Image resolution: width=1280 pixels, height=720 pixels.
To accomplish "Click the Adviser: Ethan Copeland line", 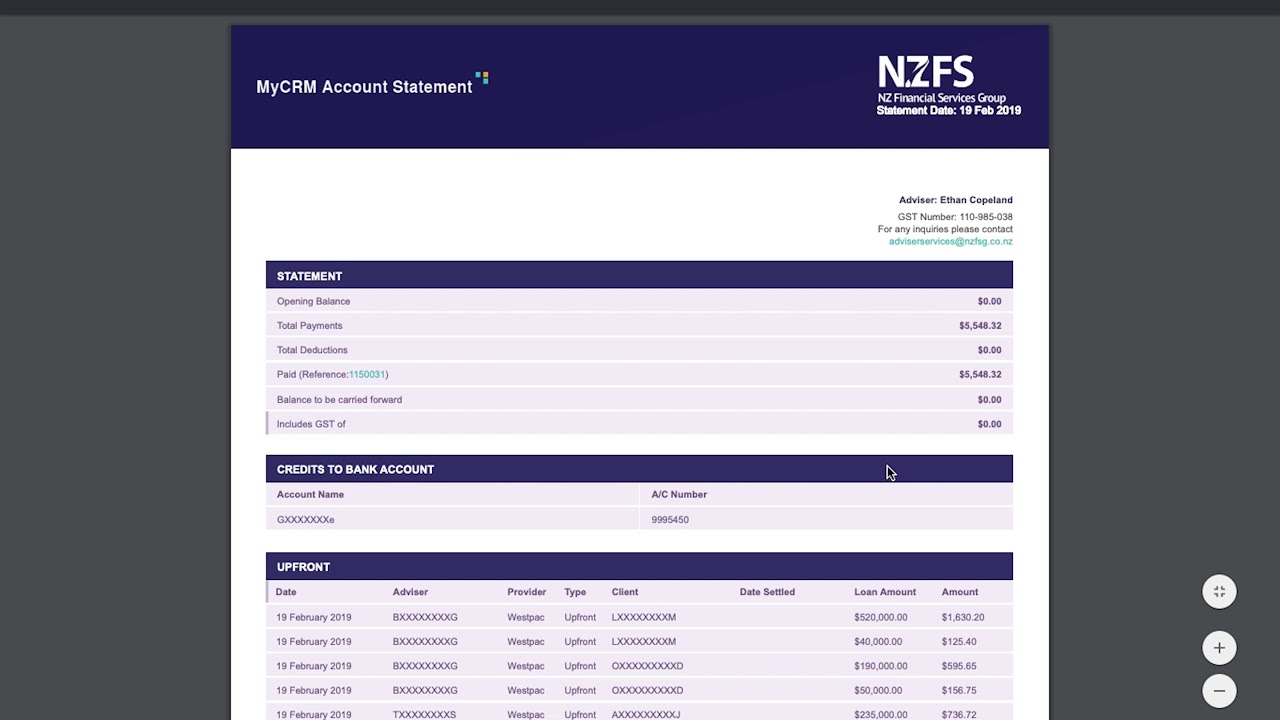I will [955, 200].
